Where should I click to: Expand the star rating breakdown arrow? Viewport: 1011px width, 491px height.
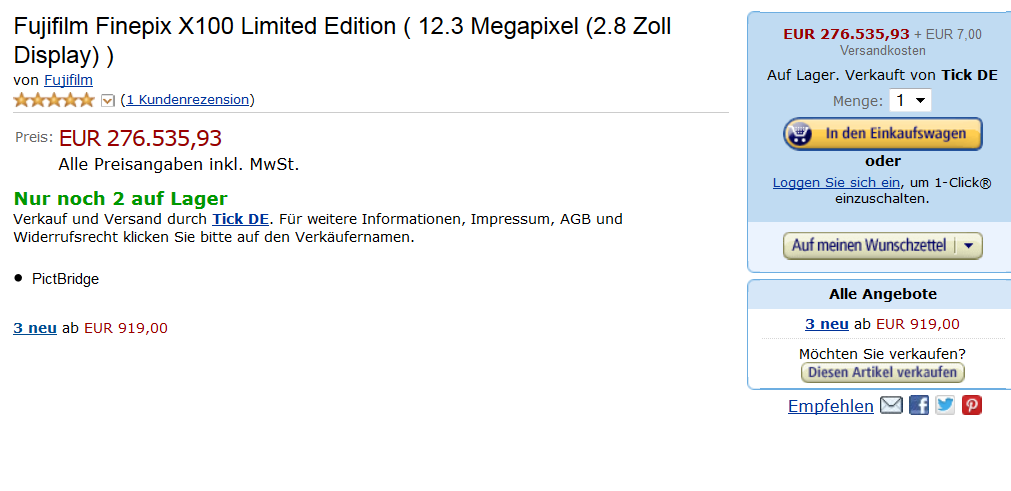(x=108, y=100)
